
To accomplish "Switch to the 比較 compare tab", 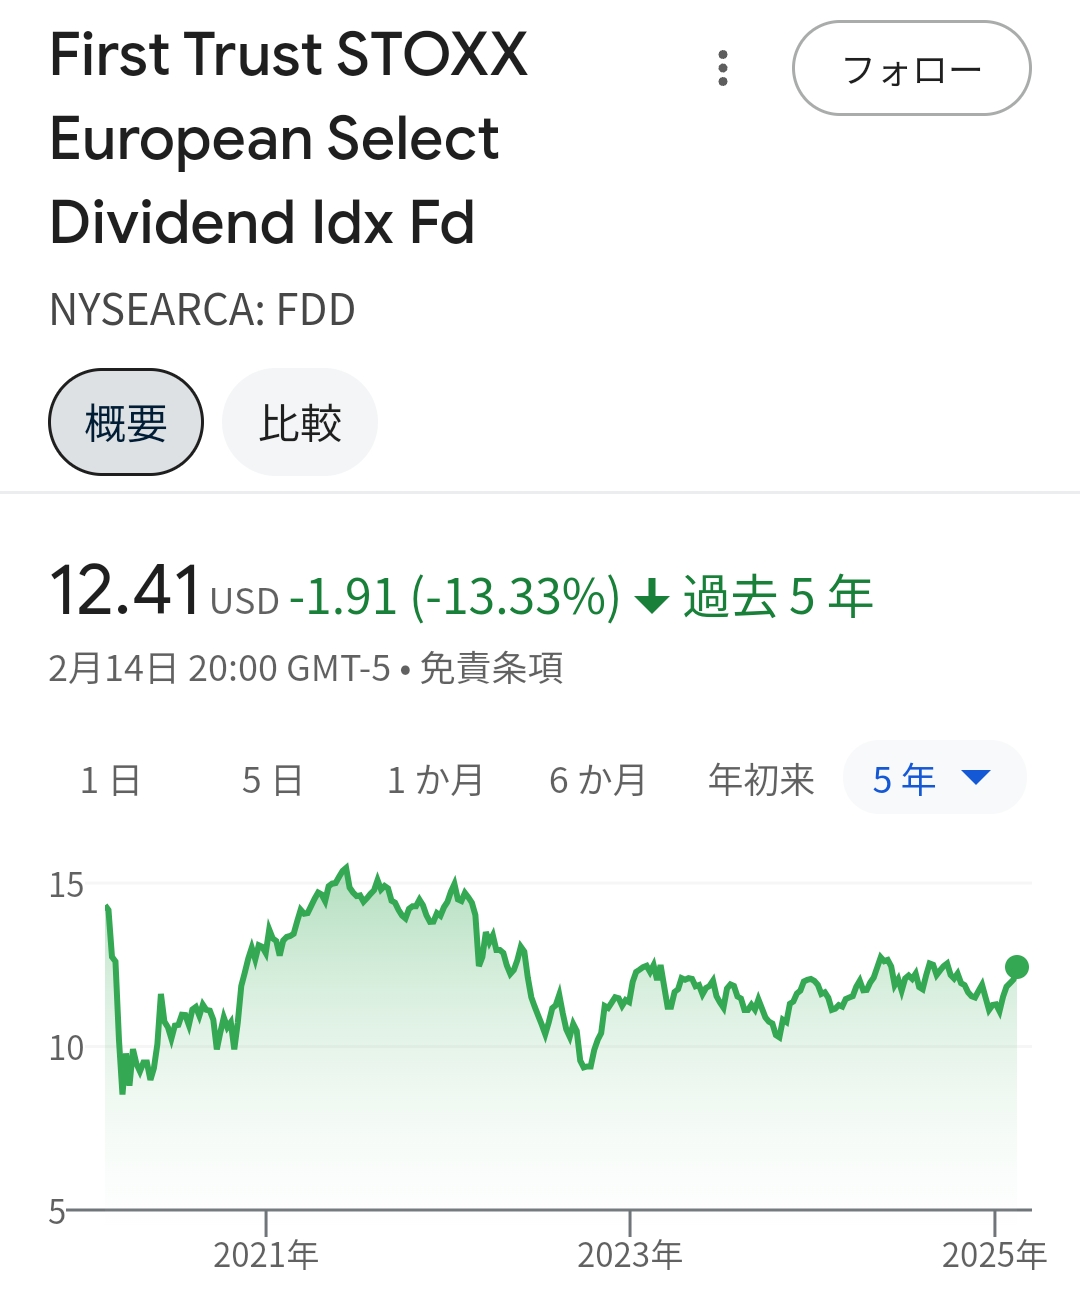I will pyautogui.click(x=300, y=422).
